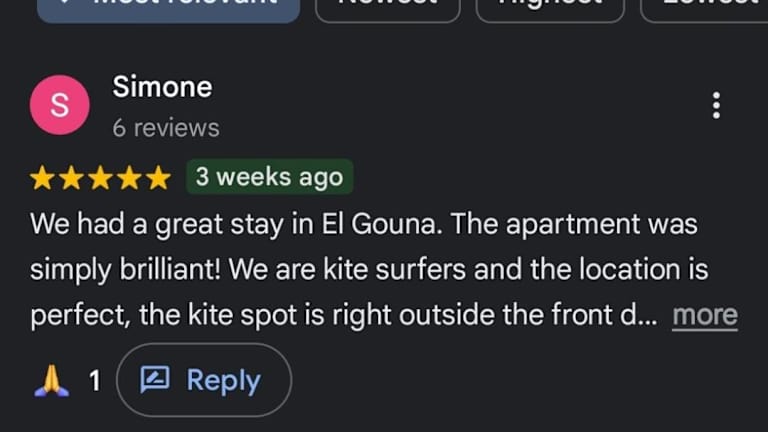The height and width of the screenshot is (432, 768).
Task: Expand the review with the more link
Action: pos(704,316)
